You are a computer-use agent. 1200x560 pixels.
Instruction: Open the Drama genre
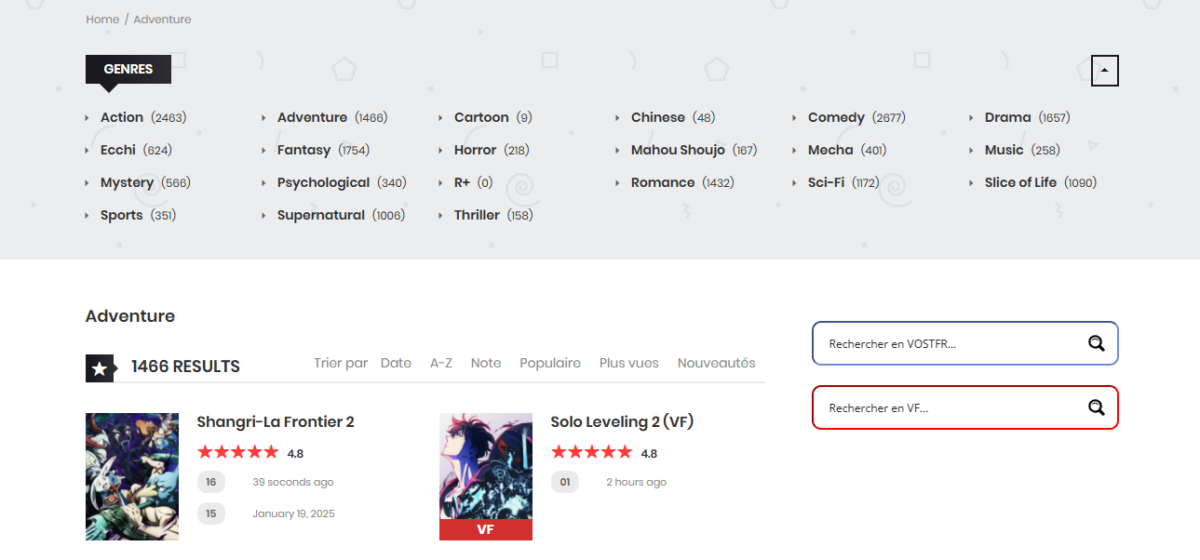click(x=1008, y=117)
